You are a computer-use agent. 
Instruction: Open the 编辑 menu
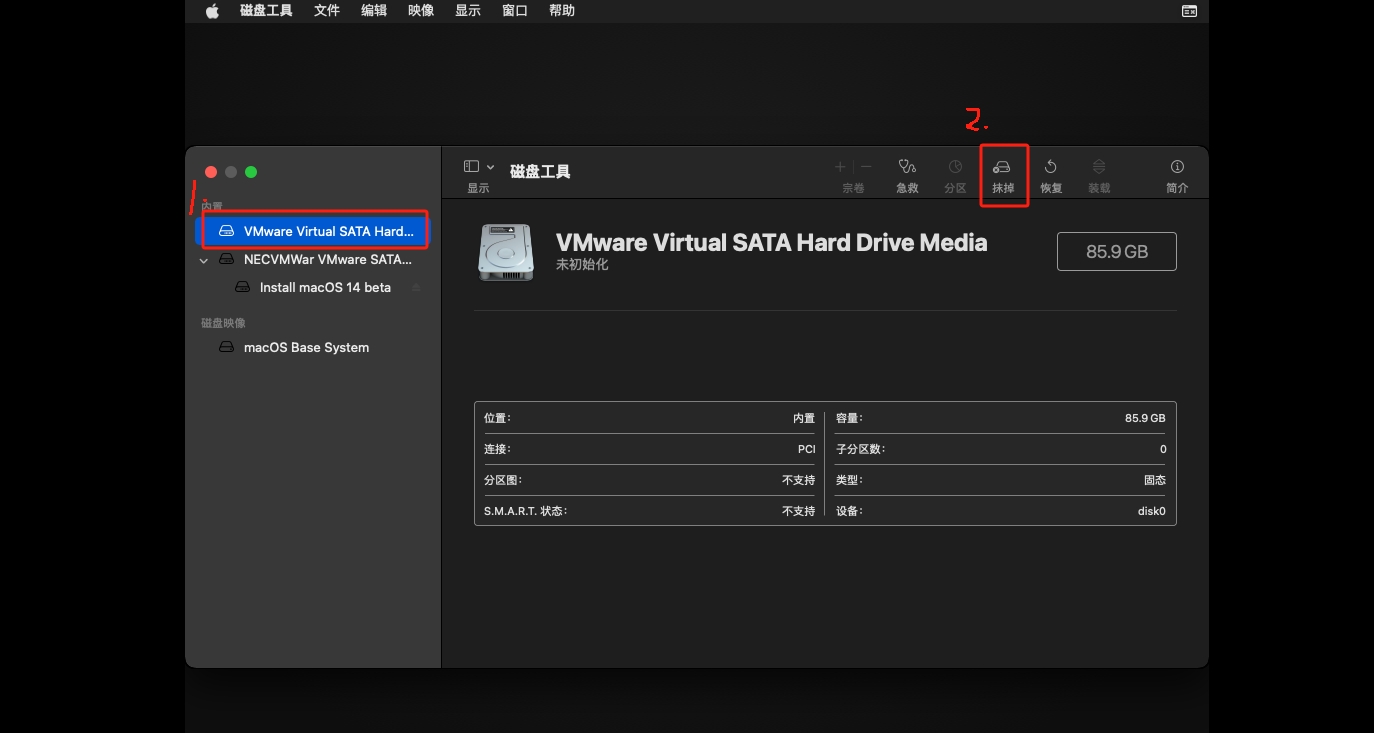(374, 11)
